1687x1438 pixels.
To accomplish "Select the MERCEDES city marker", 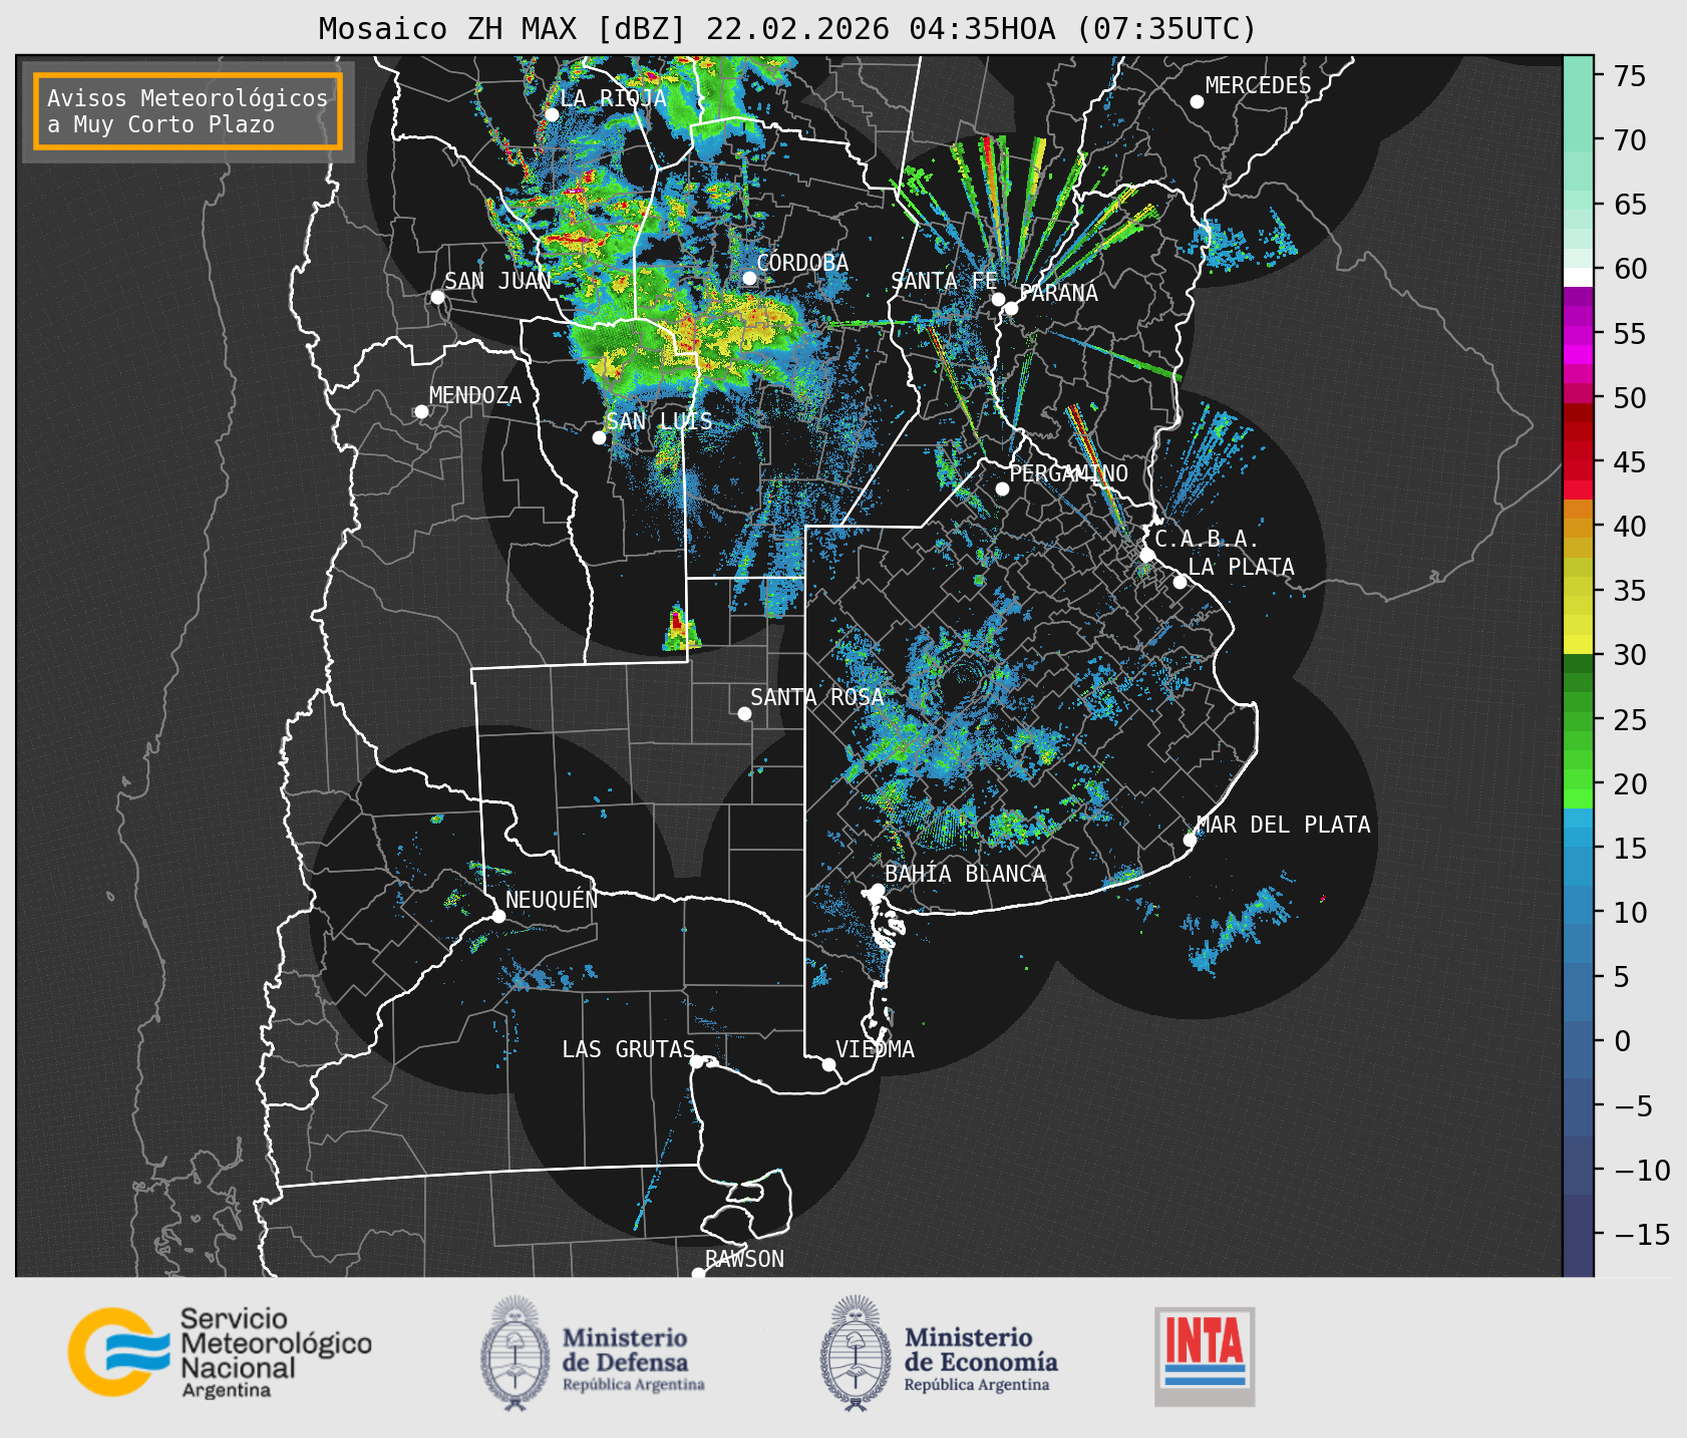I will click(1197, 102).
